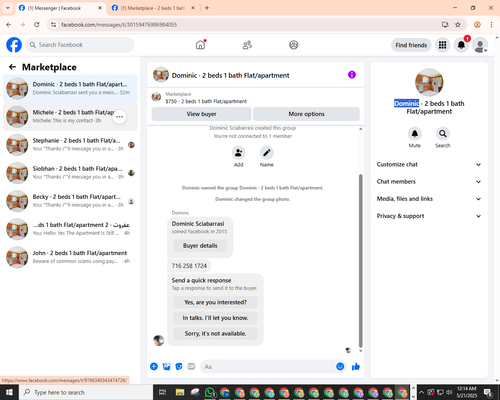500x400 pixels.
Task: Open the Windows Start button
Action: 9,392
